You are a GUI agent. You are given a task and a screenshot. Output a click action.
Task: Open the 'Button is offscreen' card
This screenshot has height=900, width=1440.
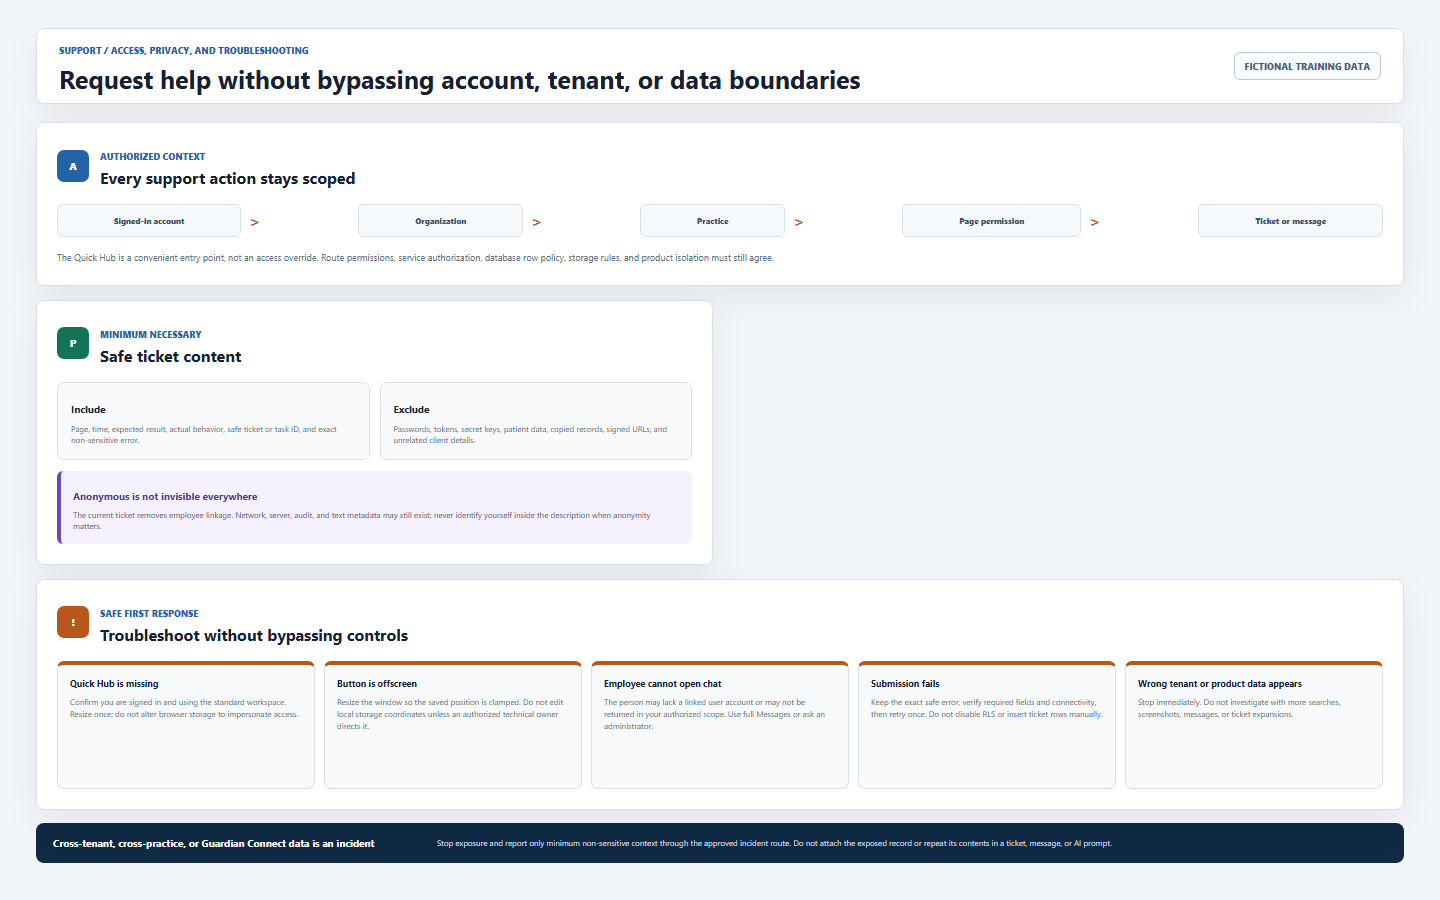tap(453, 725)
